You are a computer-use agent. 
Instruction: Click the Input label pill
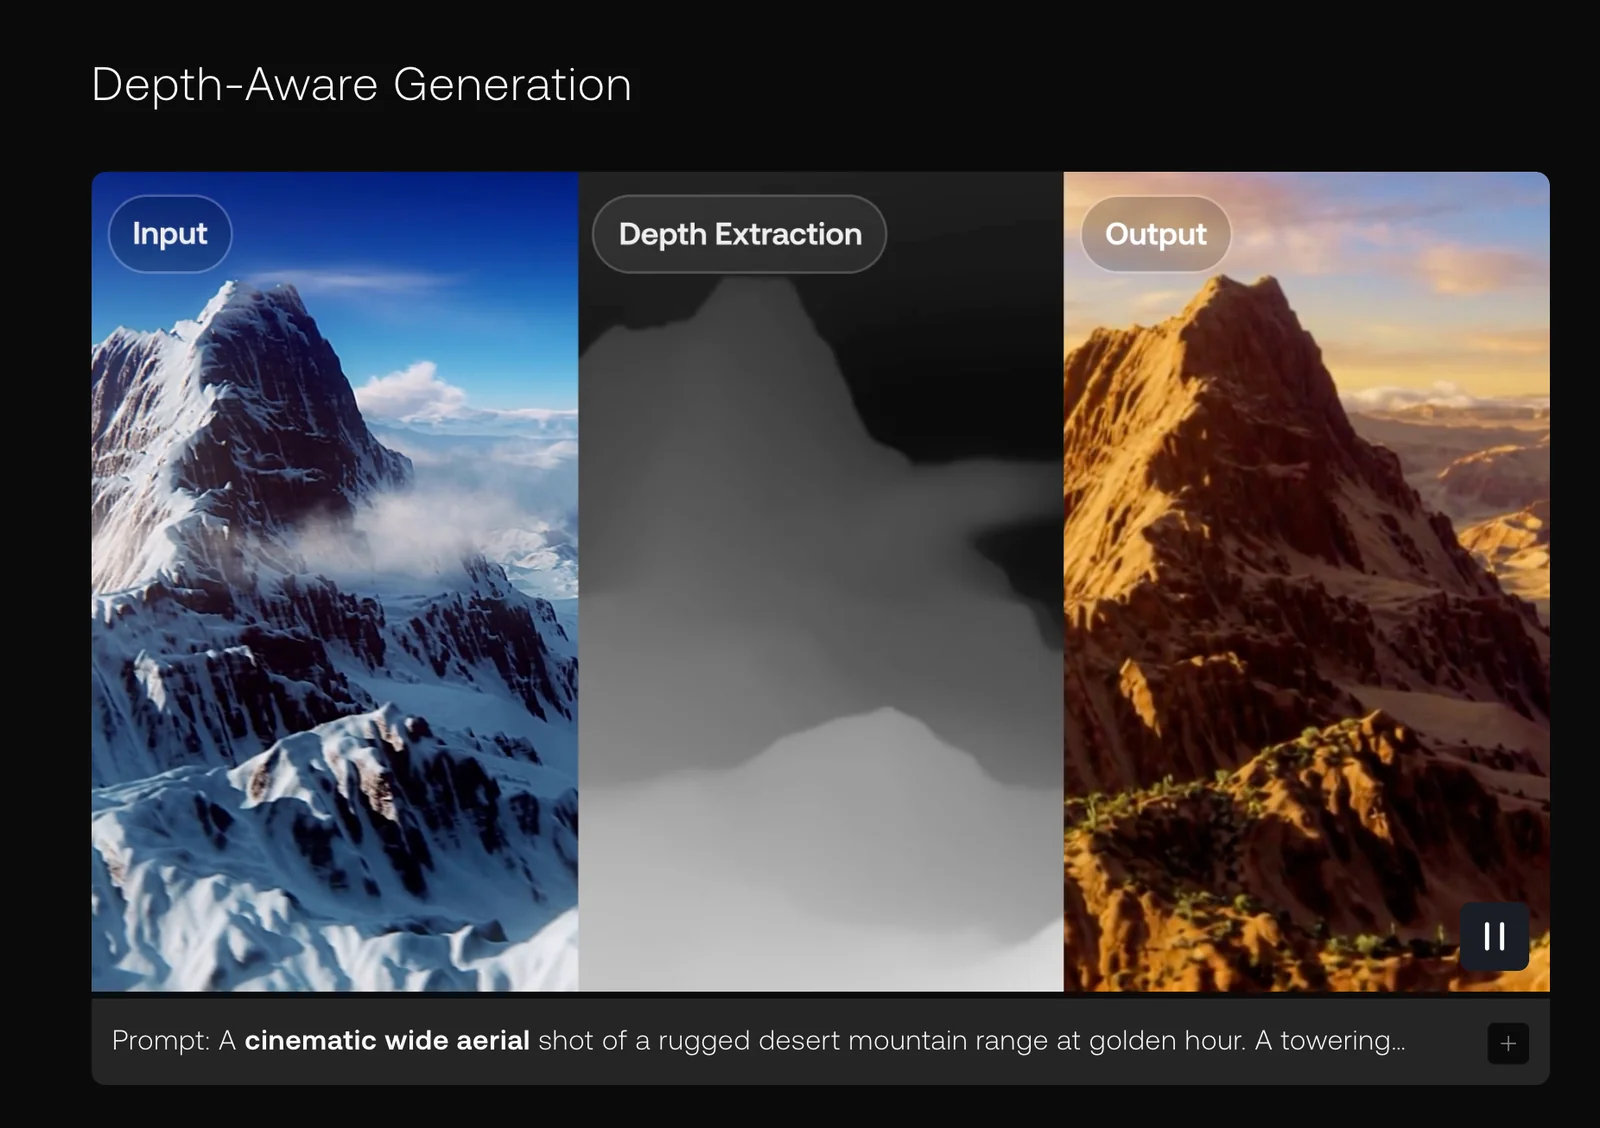tap(170, 234)
